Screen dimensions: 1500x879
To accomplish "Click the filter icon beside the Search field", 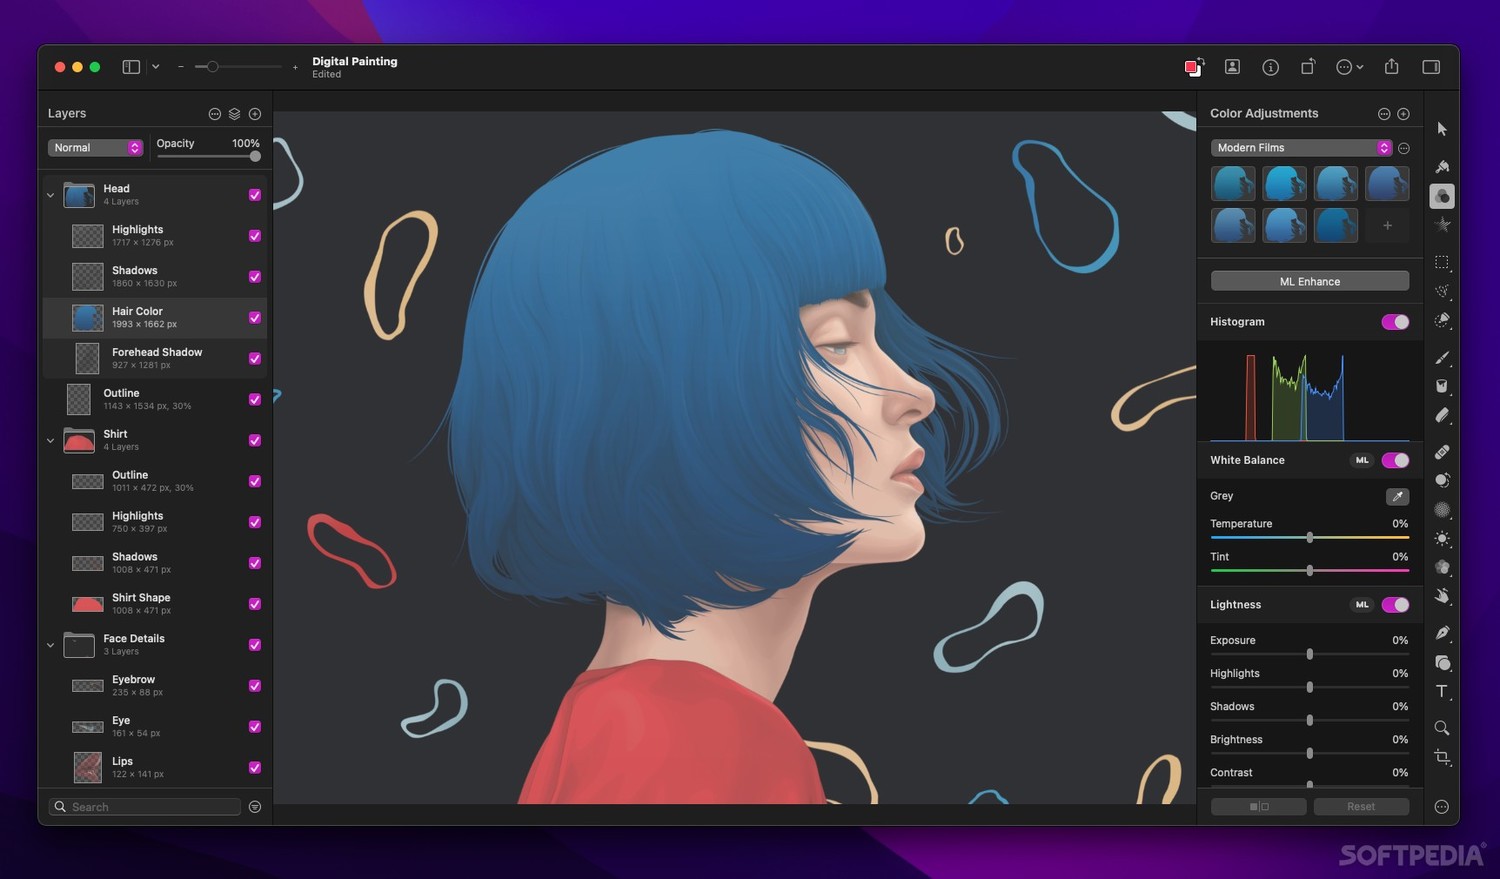I will tap(255, 807).
